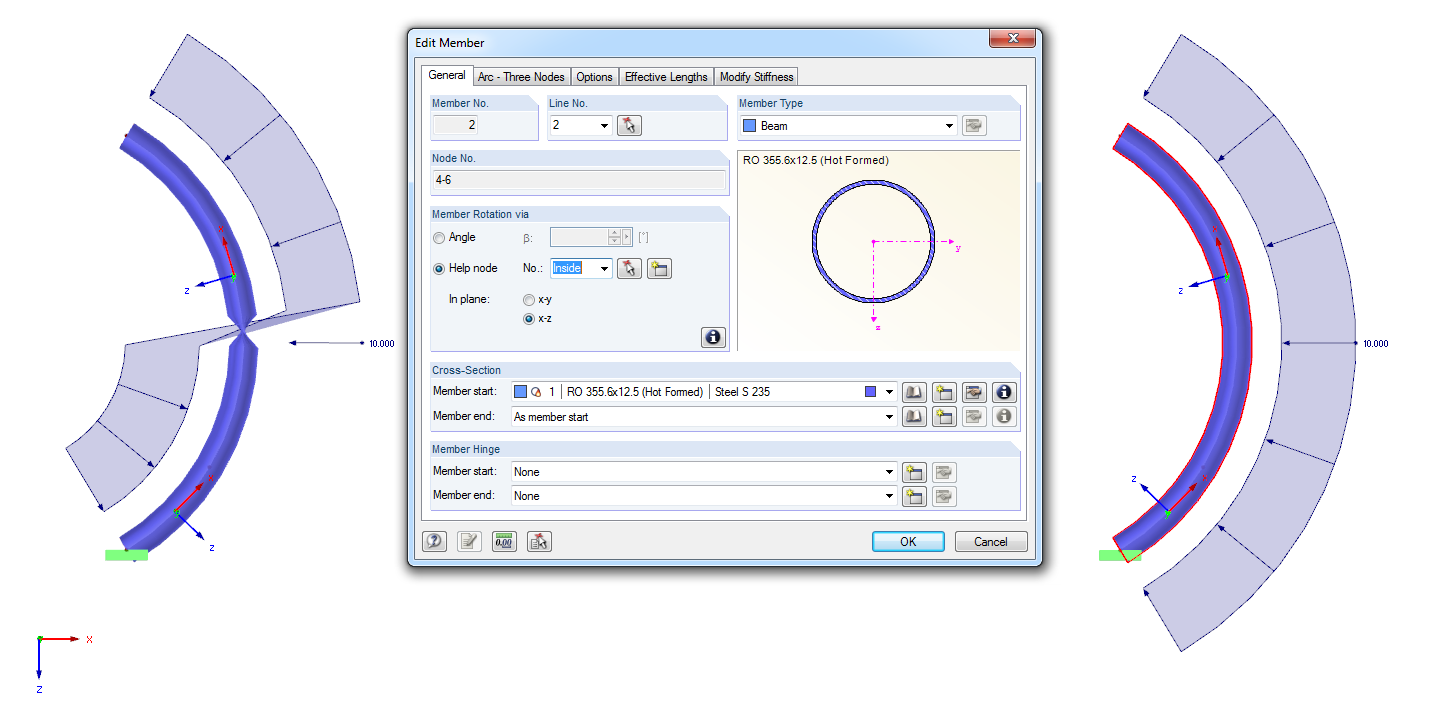
Task: Create new hinge for Member start
Action: click(914, 472)
